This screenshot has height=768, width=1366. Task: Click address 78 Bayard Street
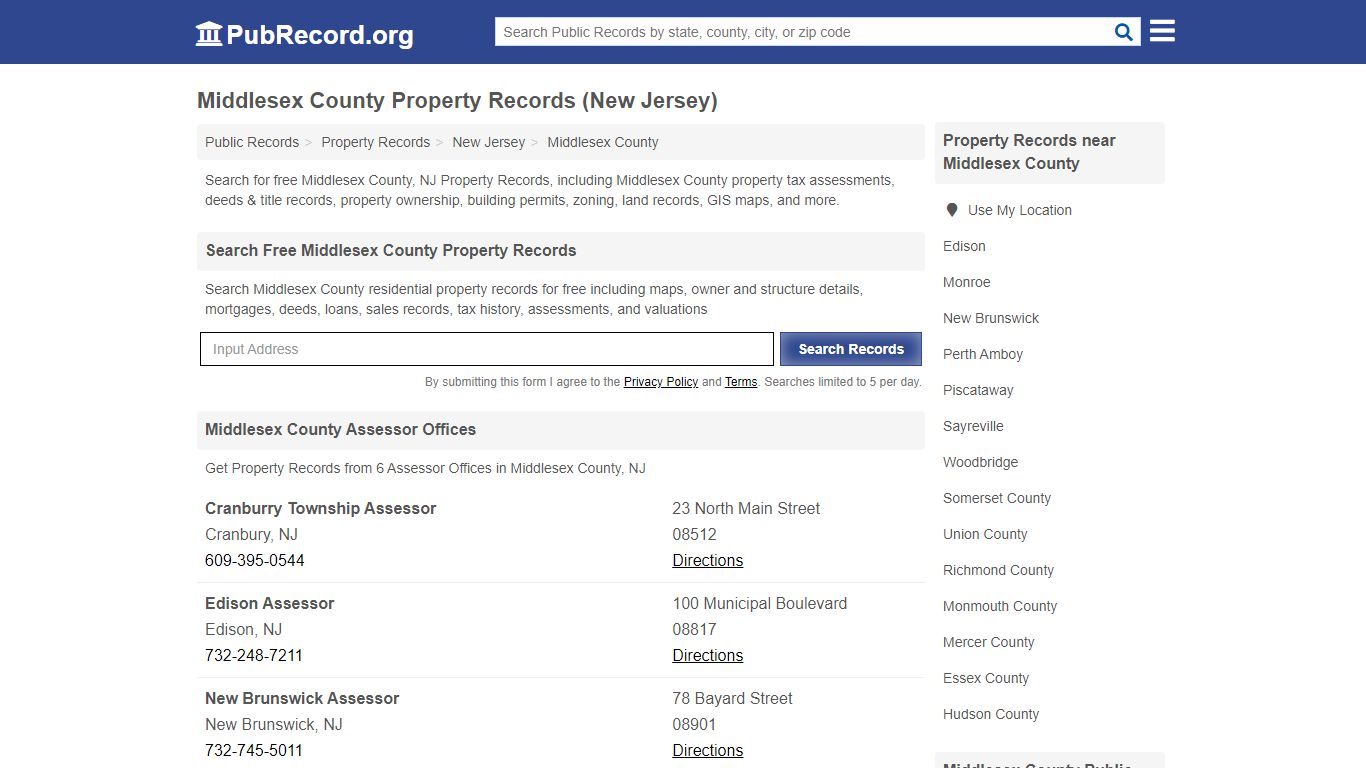click(733, 698)
